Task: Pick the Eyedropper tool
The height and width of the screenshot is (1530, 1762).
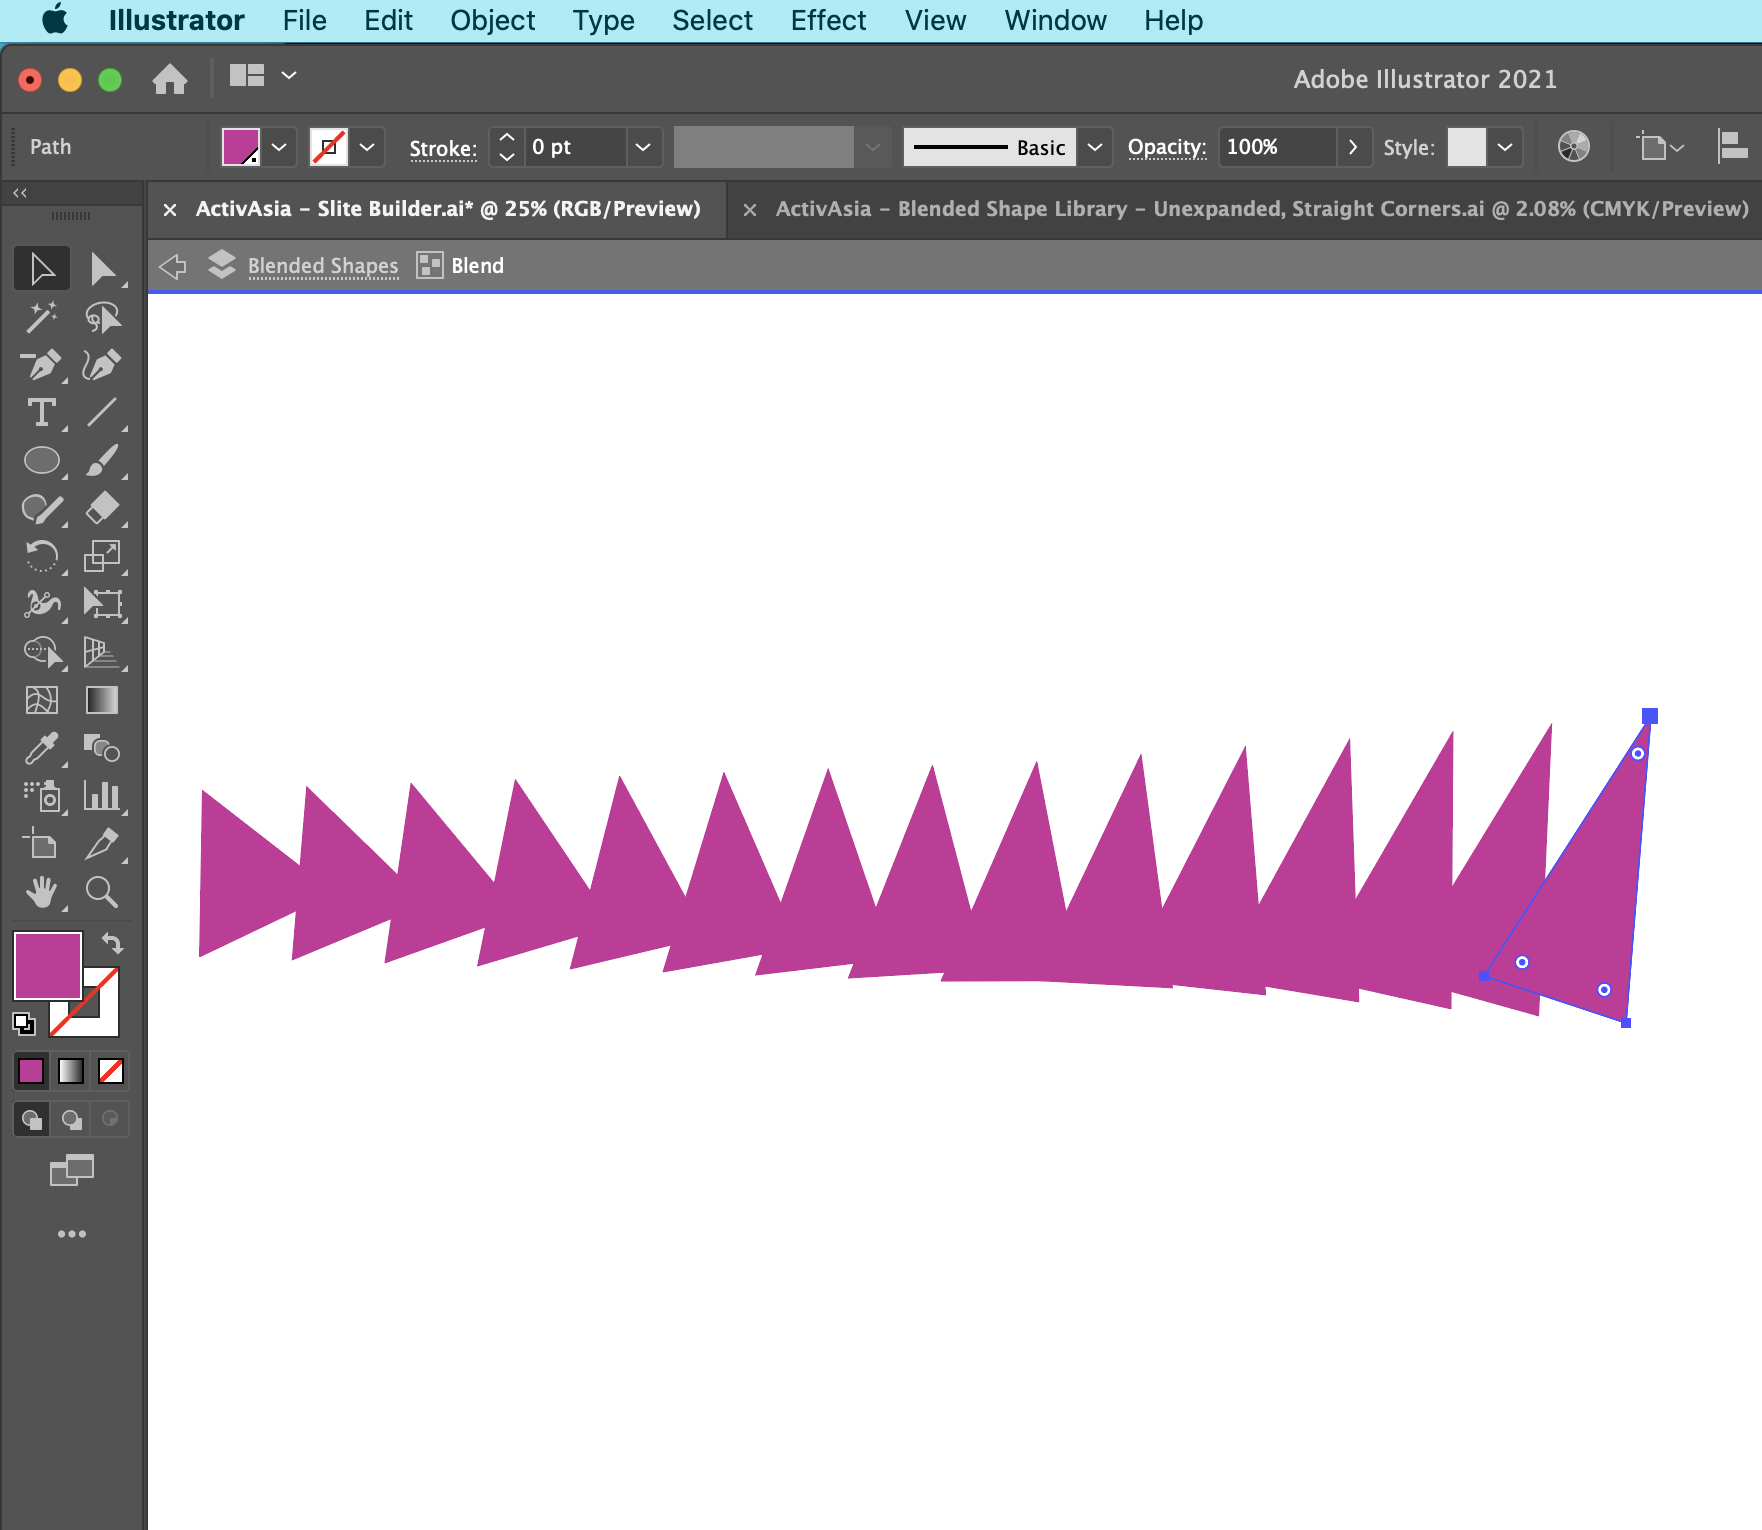Action: [x=42, y=749]
